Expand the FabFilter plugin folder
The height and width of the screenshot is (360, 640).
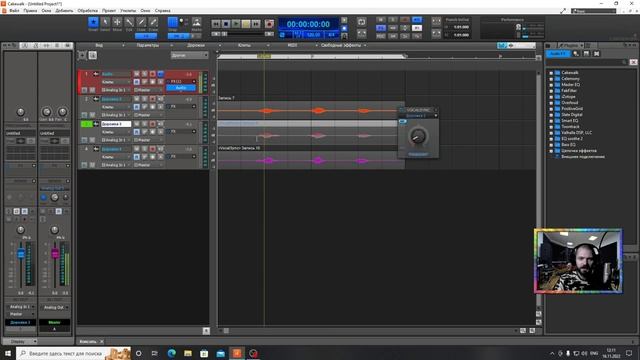pyautogui.click(x=551, y=91)
